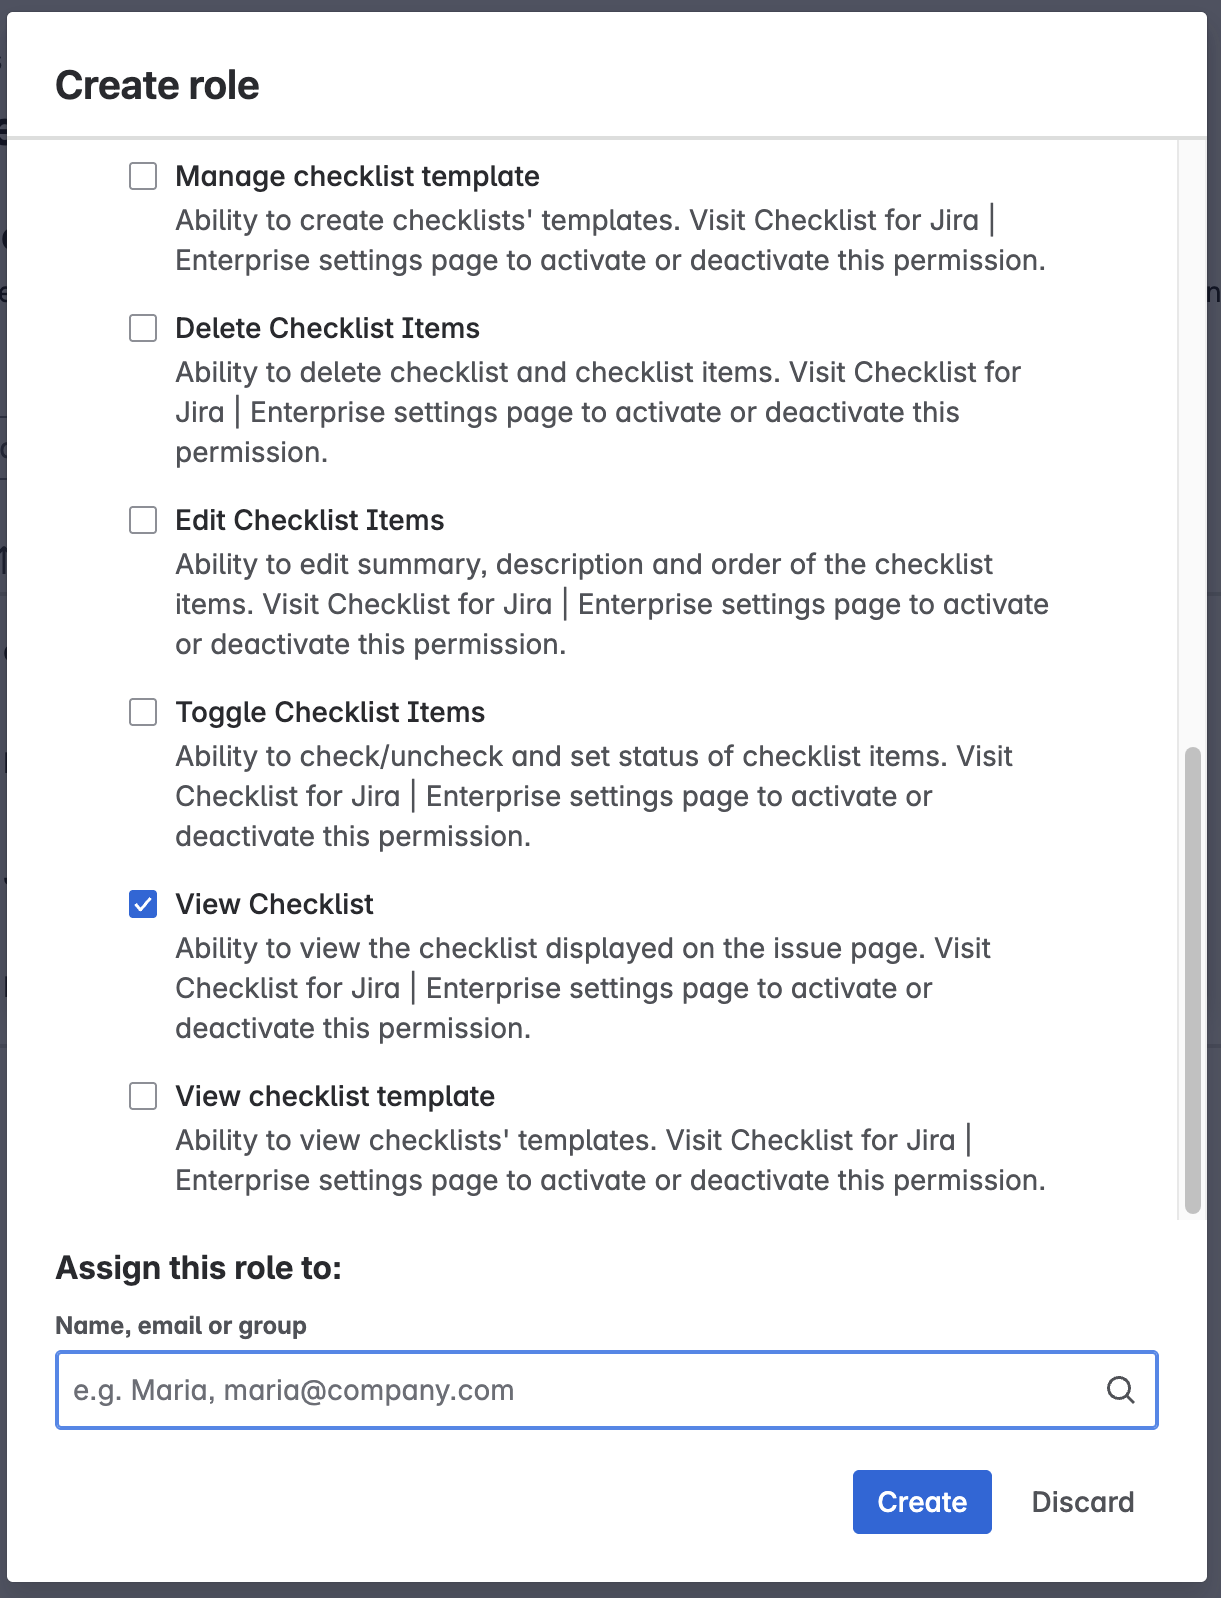Select the View Checklist label text
Viewport: 1221px width, 1598px height.
coord(274,904)
